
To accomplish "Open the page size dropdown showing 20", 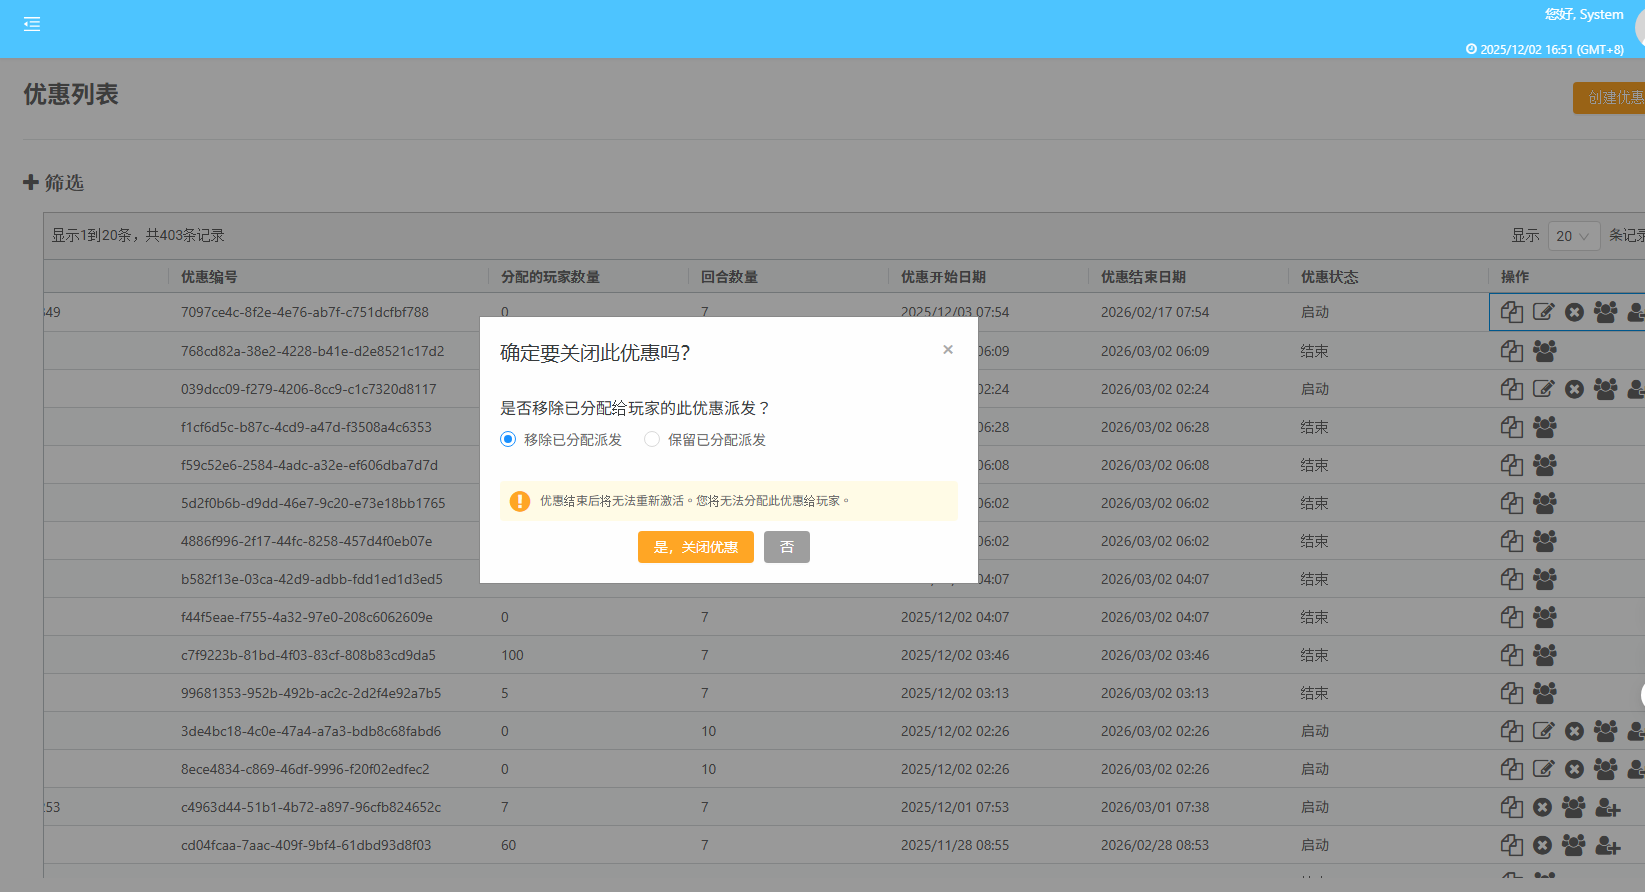I will [1572, 236].
